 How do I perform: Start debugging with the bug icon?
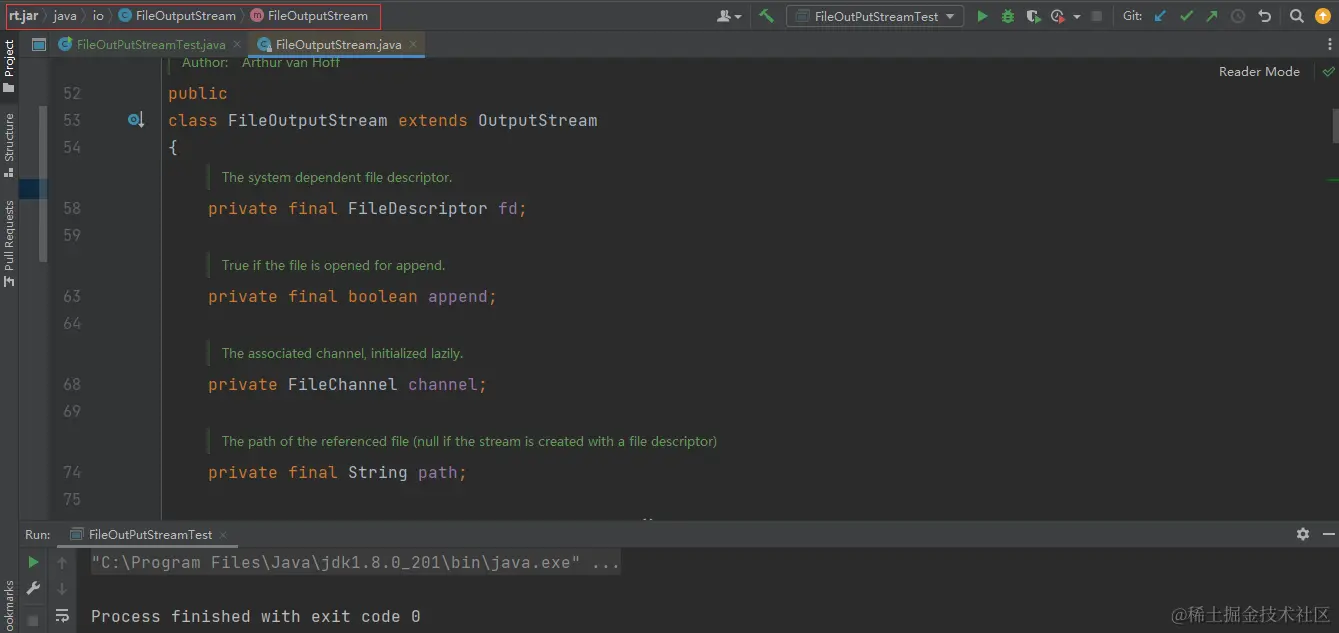click(x=1007, y=16)
